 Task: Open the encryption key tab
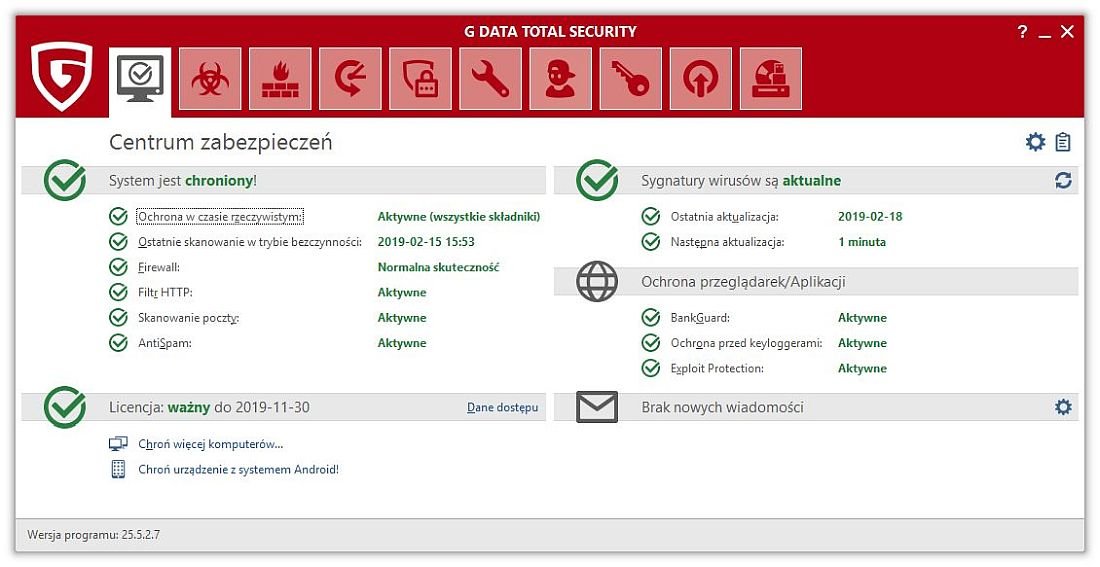[631, 79]
